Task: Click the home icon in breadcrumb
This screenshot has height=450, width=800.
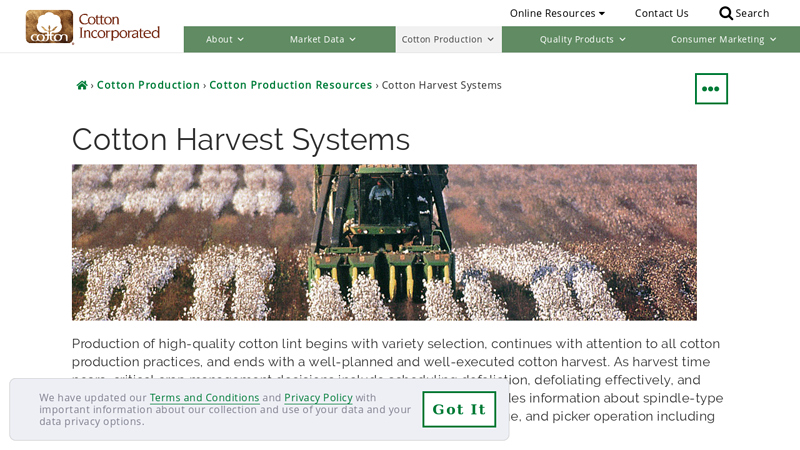Action: (82, 85)
